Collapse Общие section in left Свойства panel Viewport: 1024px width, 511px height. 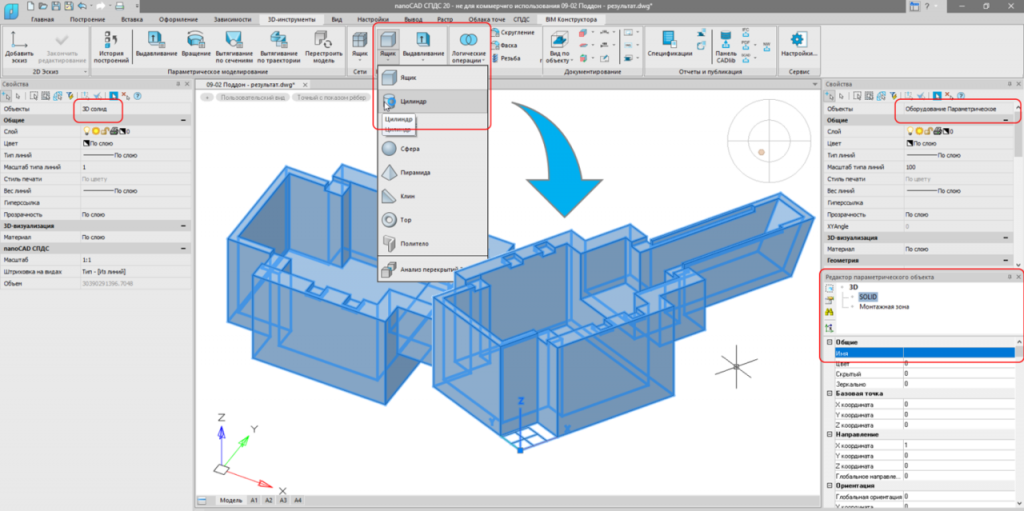(183, 120)
